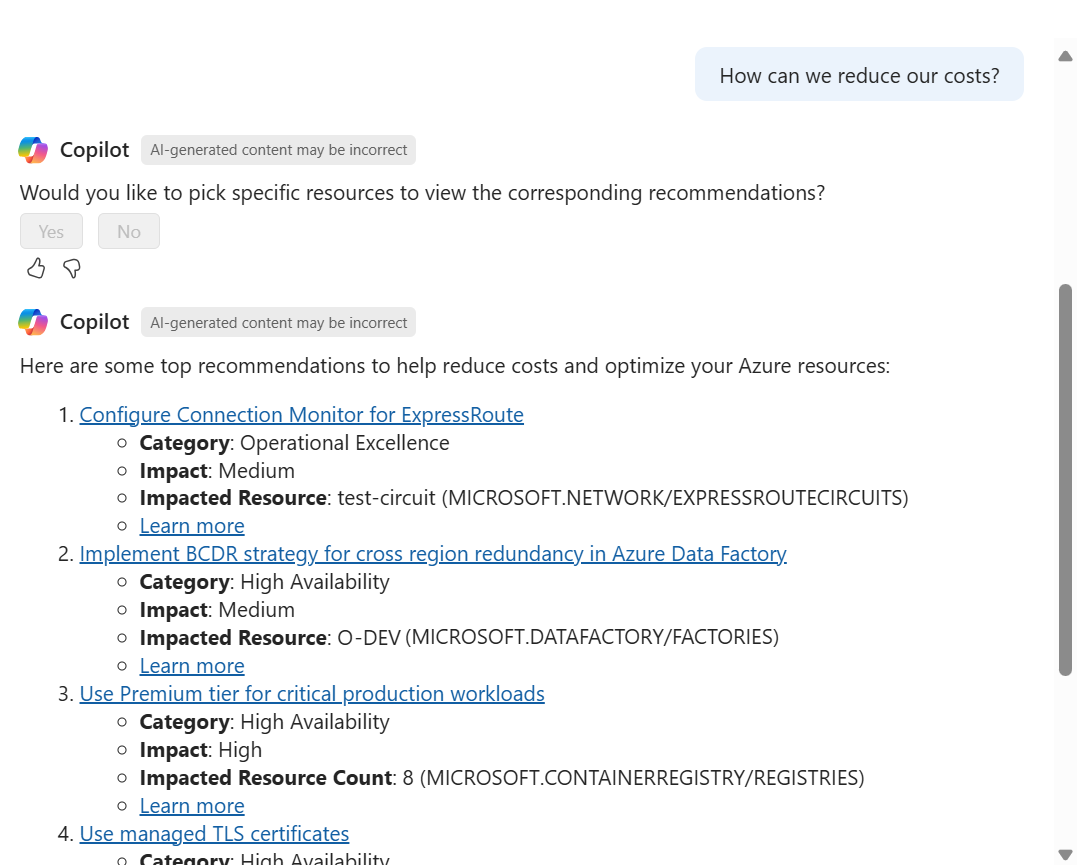Screen dimensions: 1086x865
Task: Click the thumbs up feedback icon
Action: (x=36, y=268)
